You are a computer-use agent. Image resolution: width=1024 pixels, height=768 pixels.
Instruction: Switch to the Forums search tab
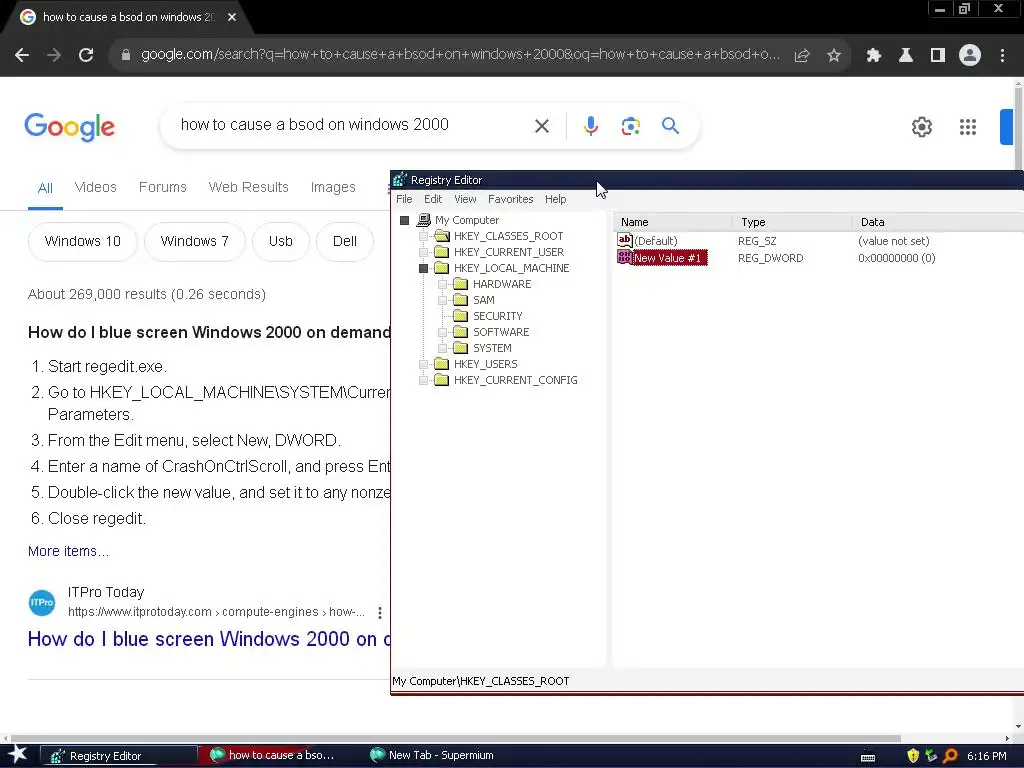163,187
